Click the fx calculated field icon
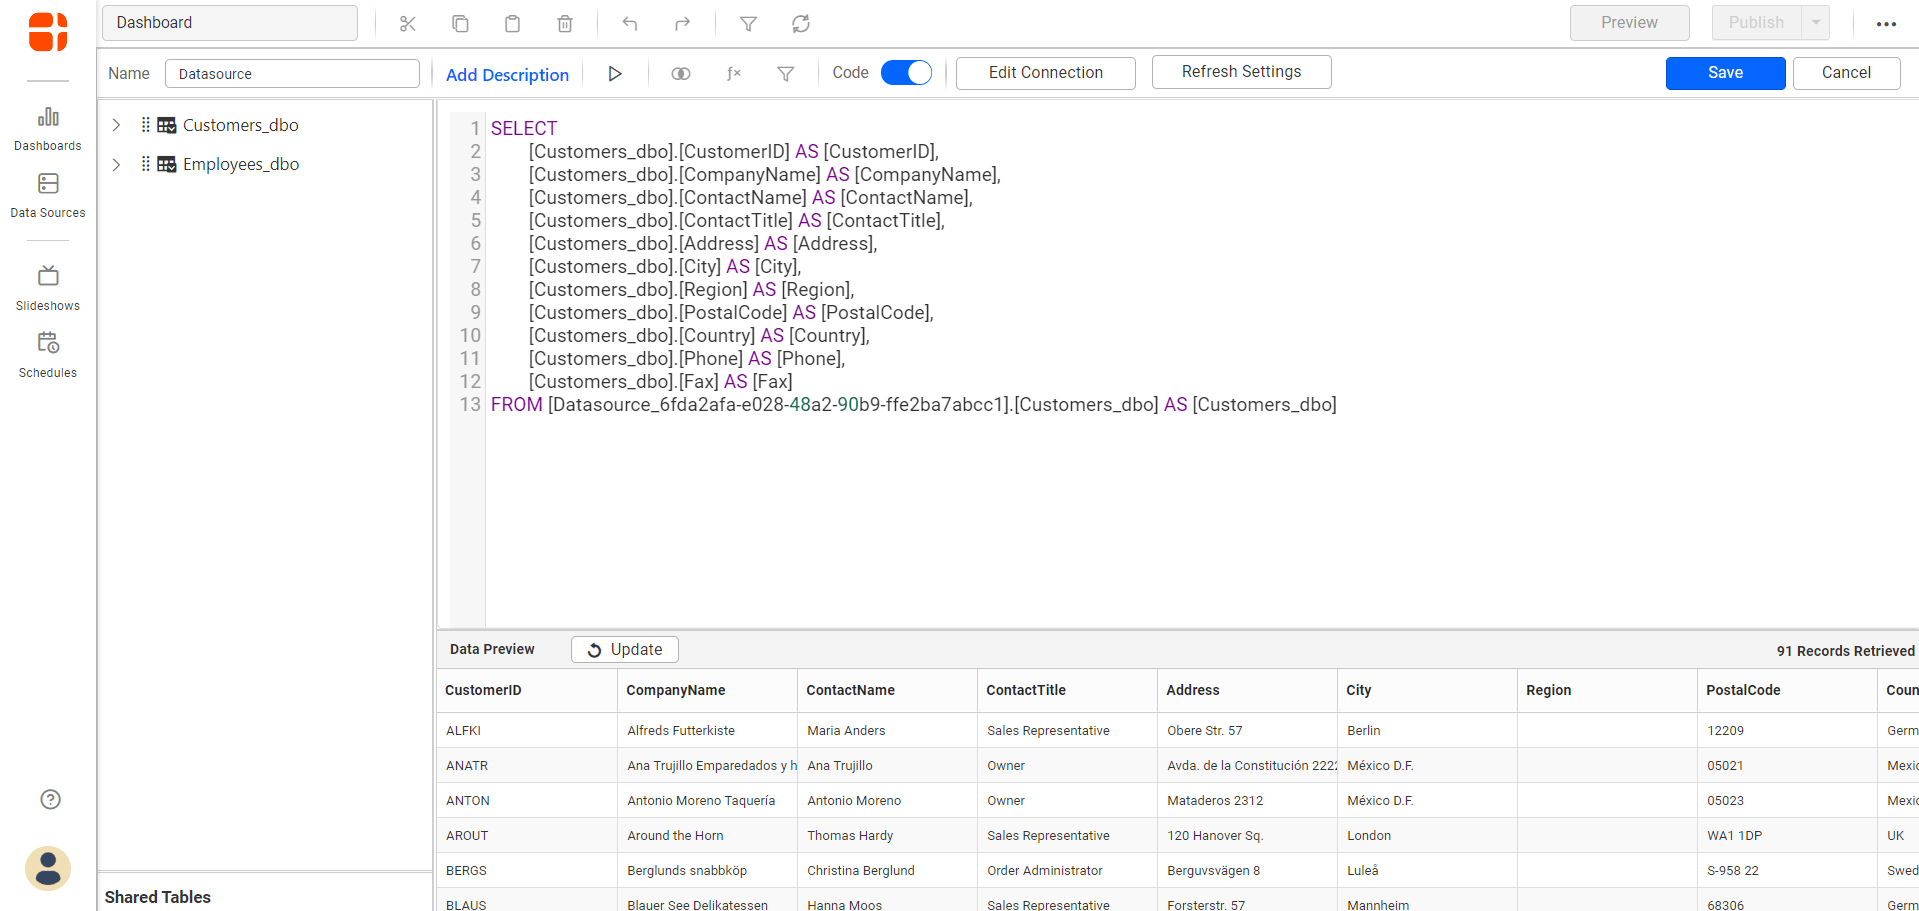 (x=733, y=73)
